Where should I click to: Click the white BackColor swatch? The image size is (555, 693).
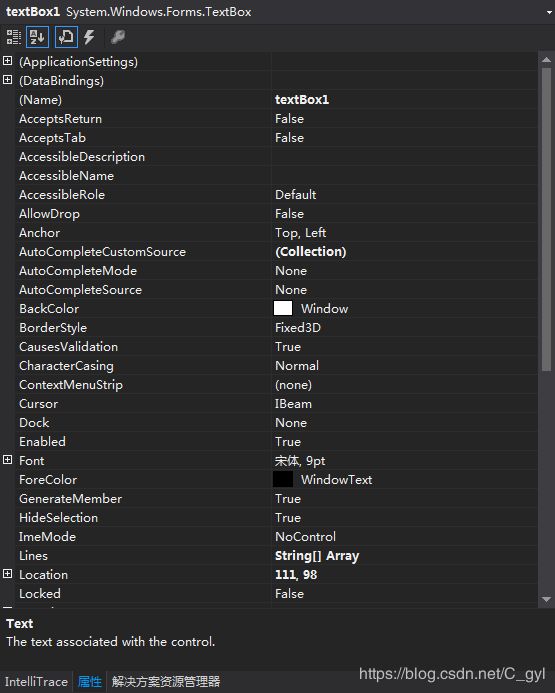pos(283,308)
